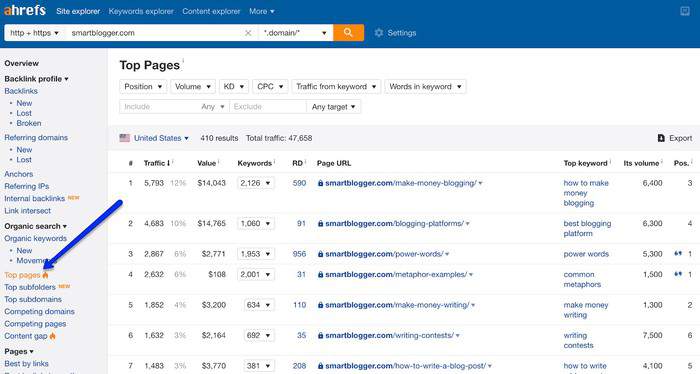700x374 pixels.
Task: Click into the Include filter field
Action: (x=159, y=107)
